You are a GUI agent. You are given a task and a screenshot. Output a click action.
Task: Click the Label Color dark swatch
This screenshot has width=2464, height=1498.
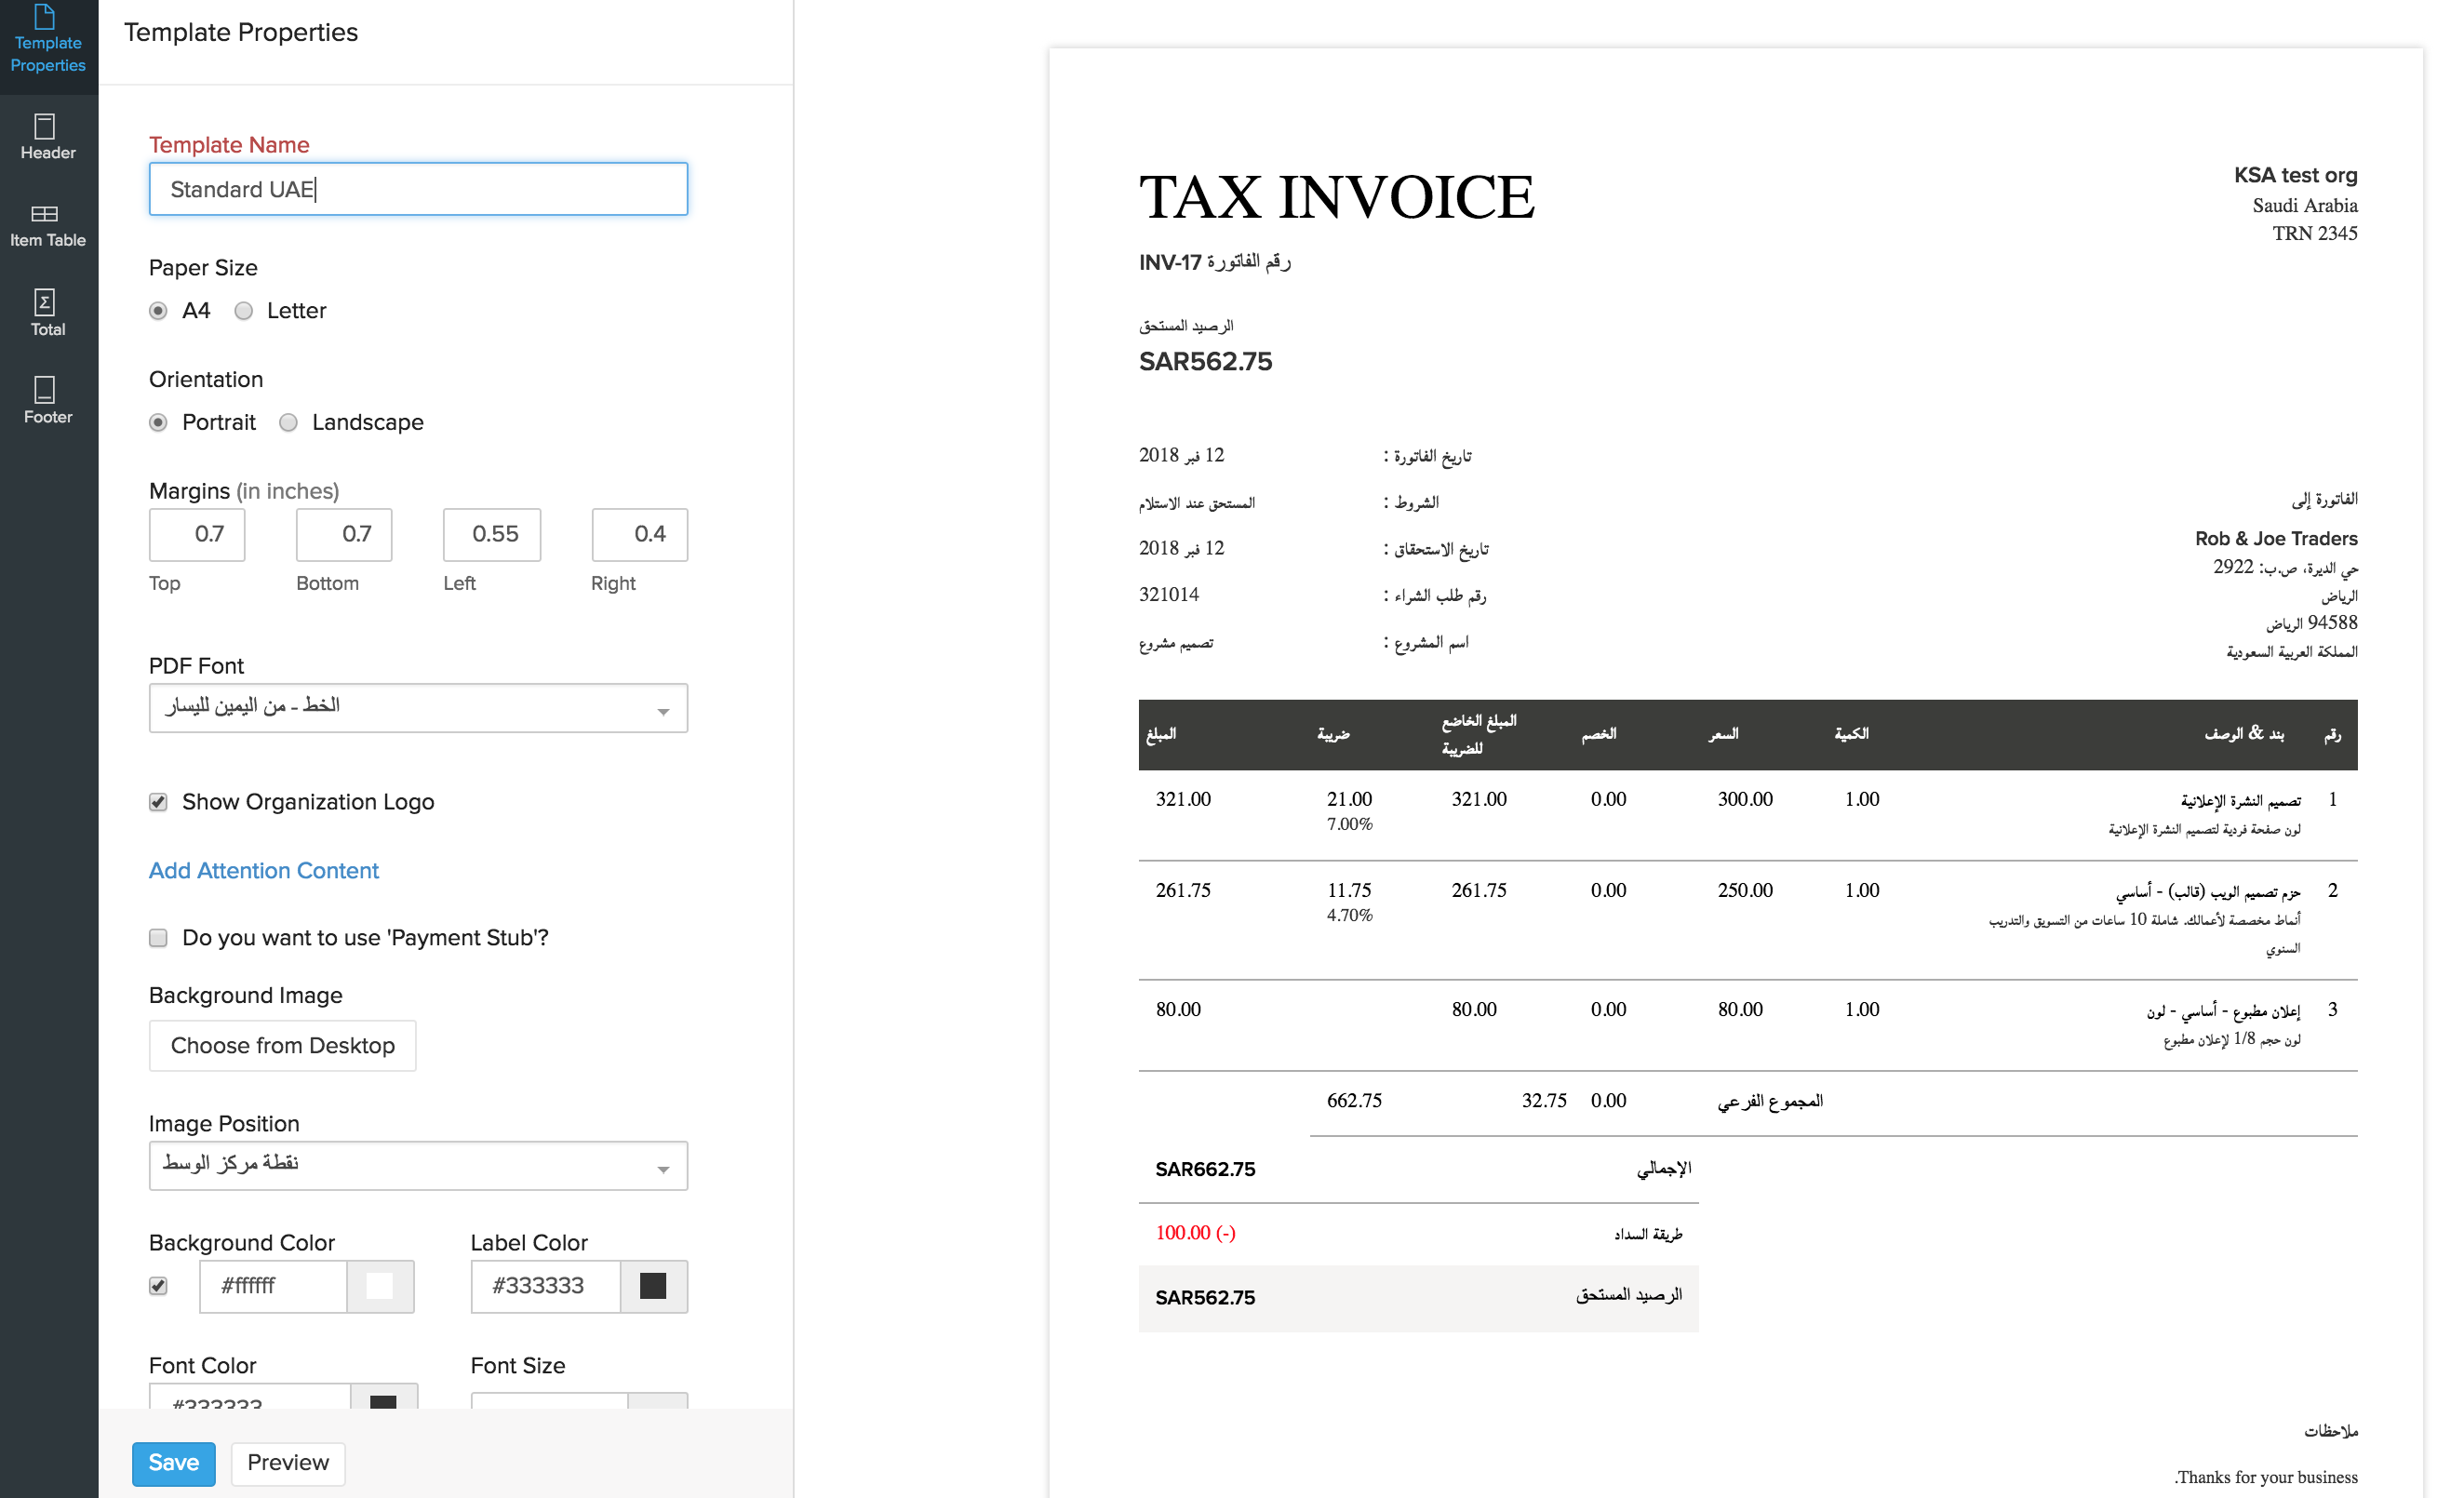pyautogui.click(x=653, y=1286)
